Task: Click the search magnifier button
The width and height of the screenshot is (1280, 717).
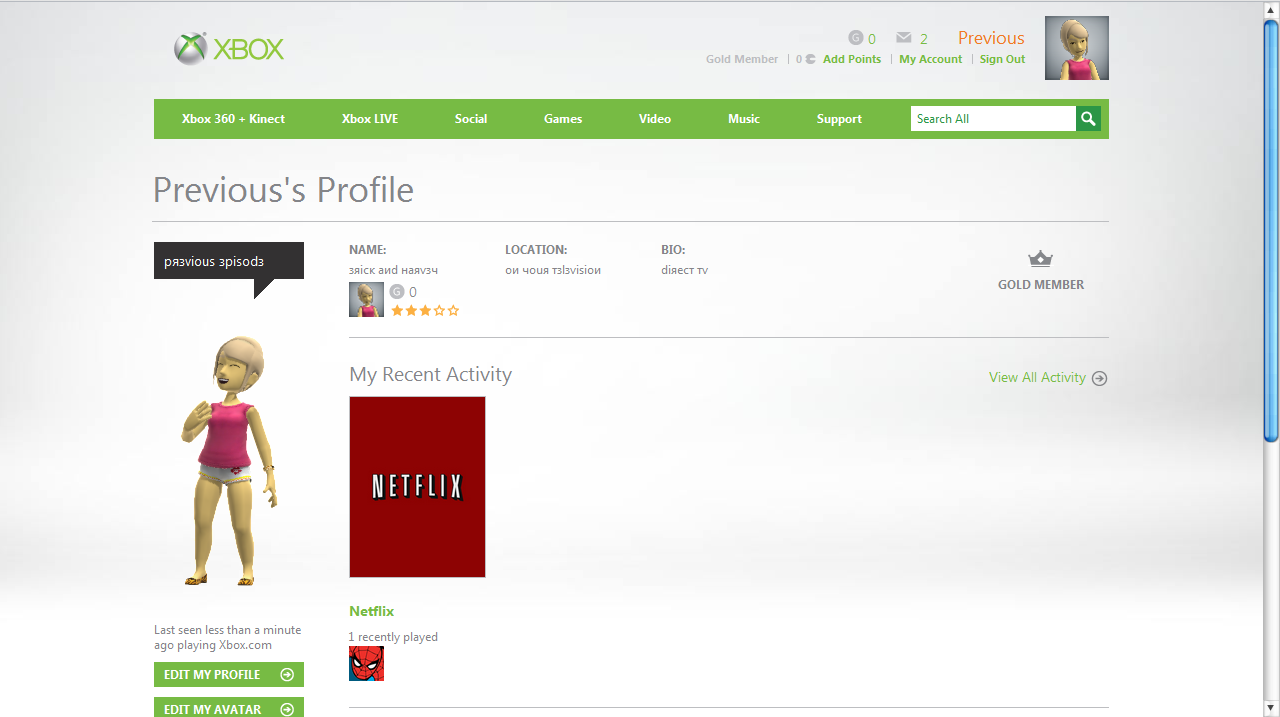Action: pyautogui.click(x=1088, y=119)
